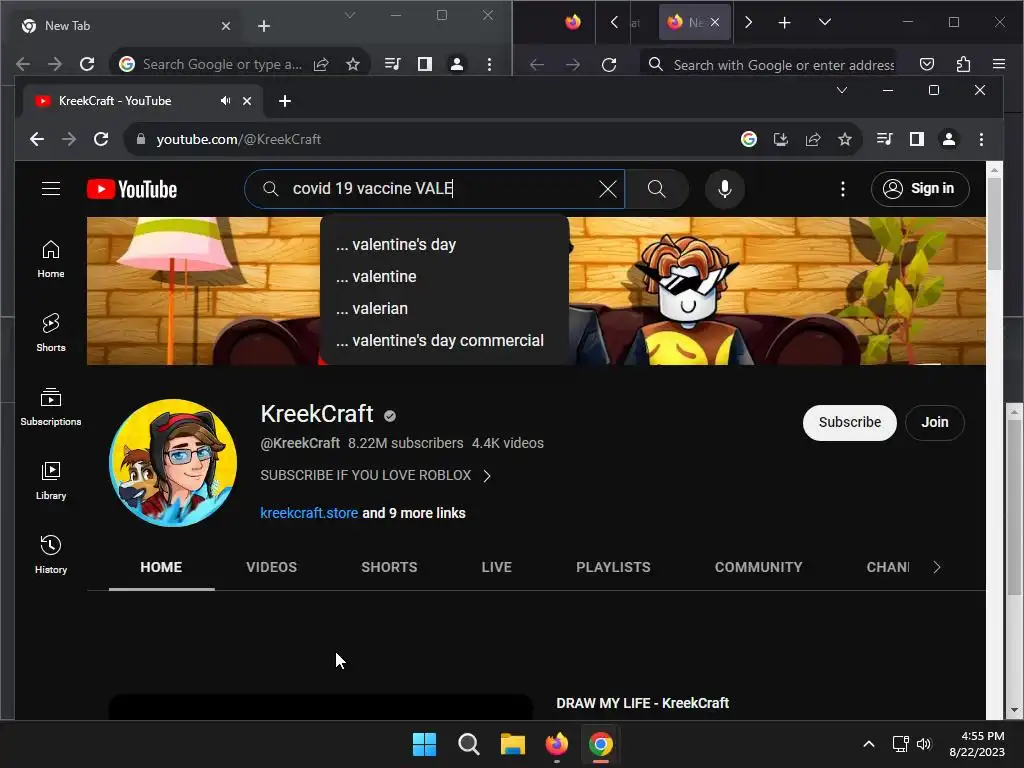This screenshot has width=1024, height=768.
Task: Open History in YouTube sidebar
Action: 51,555
